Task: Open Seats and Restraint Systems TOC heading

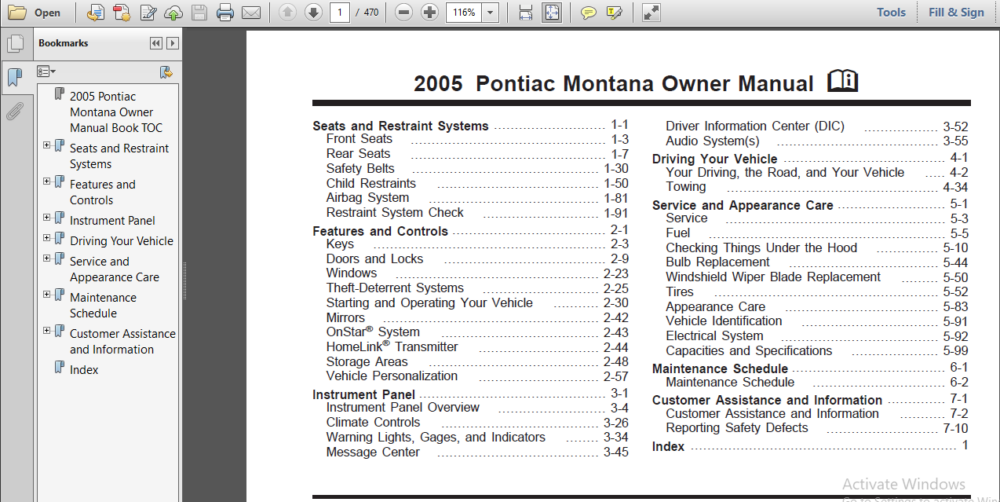Action: click(401, 126)
